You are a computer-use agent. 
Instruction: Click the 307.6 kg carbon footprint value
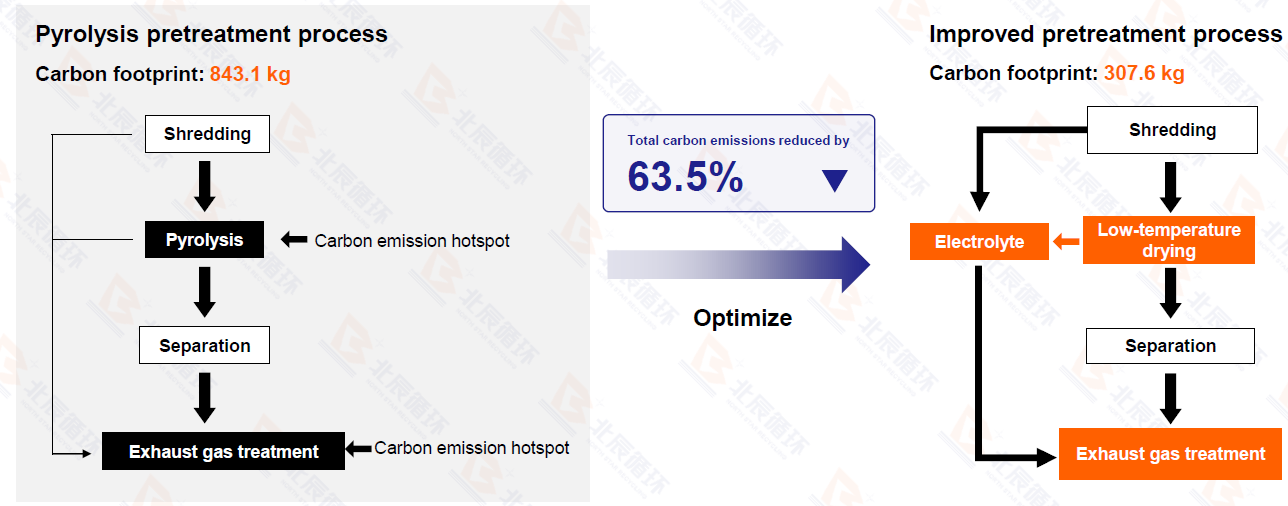click(1144, 73)
